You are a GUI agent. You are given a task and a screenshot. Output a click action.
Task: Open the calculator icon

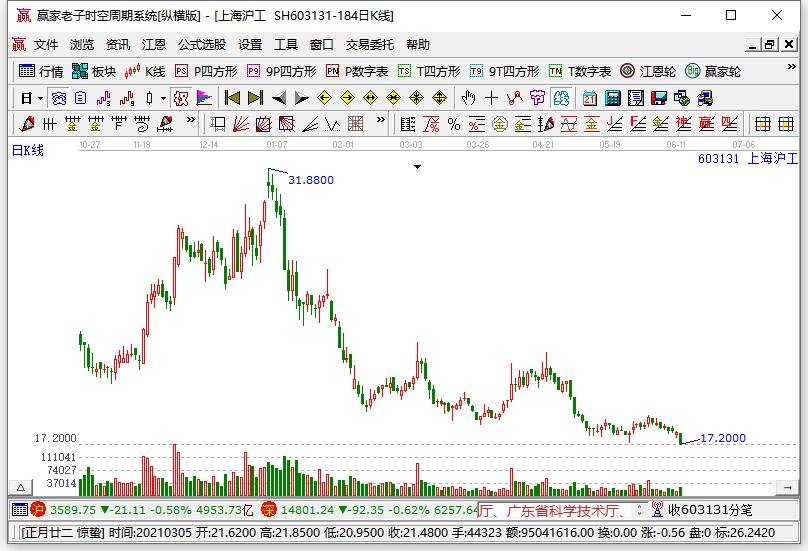click(x=613, y=98)
